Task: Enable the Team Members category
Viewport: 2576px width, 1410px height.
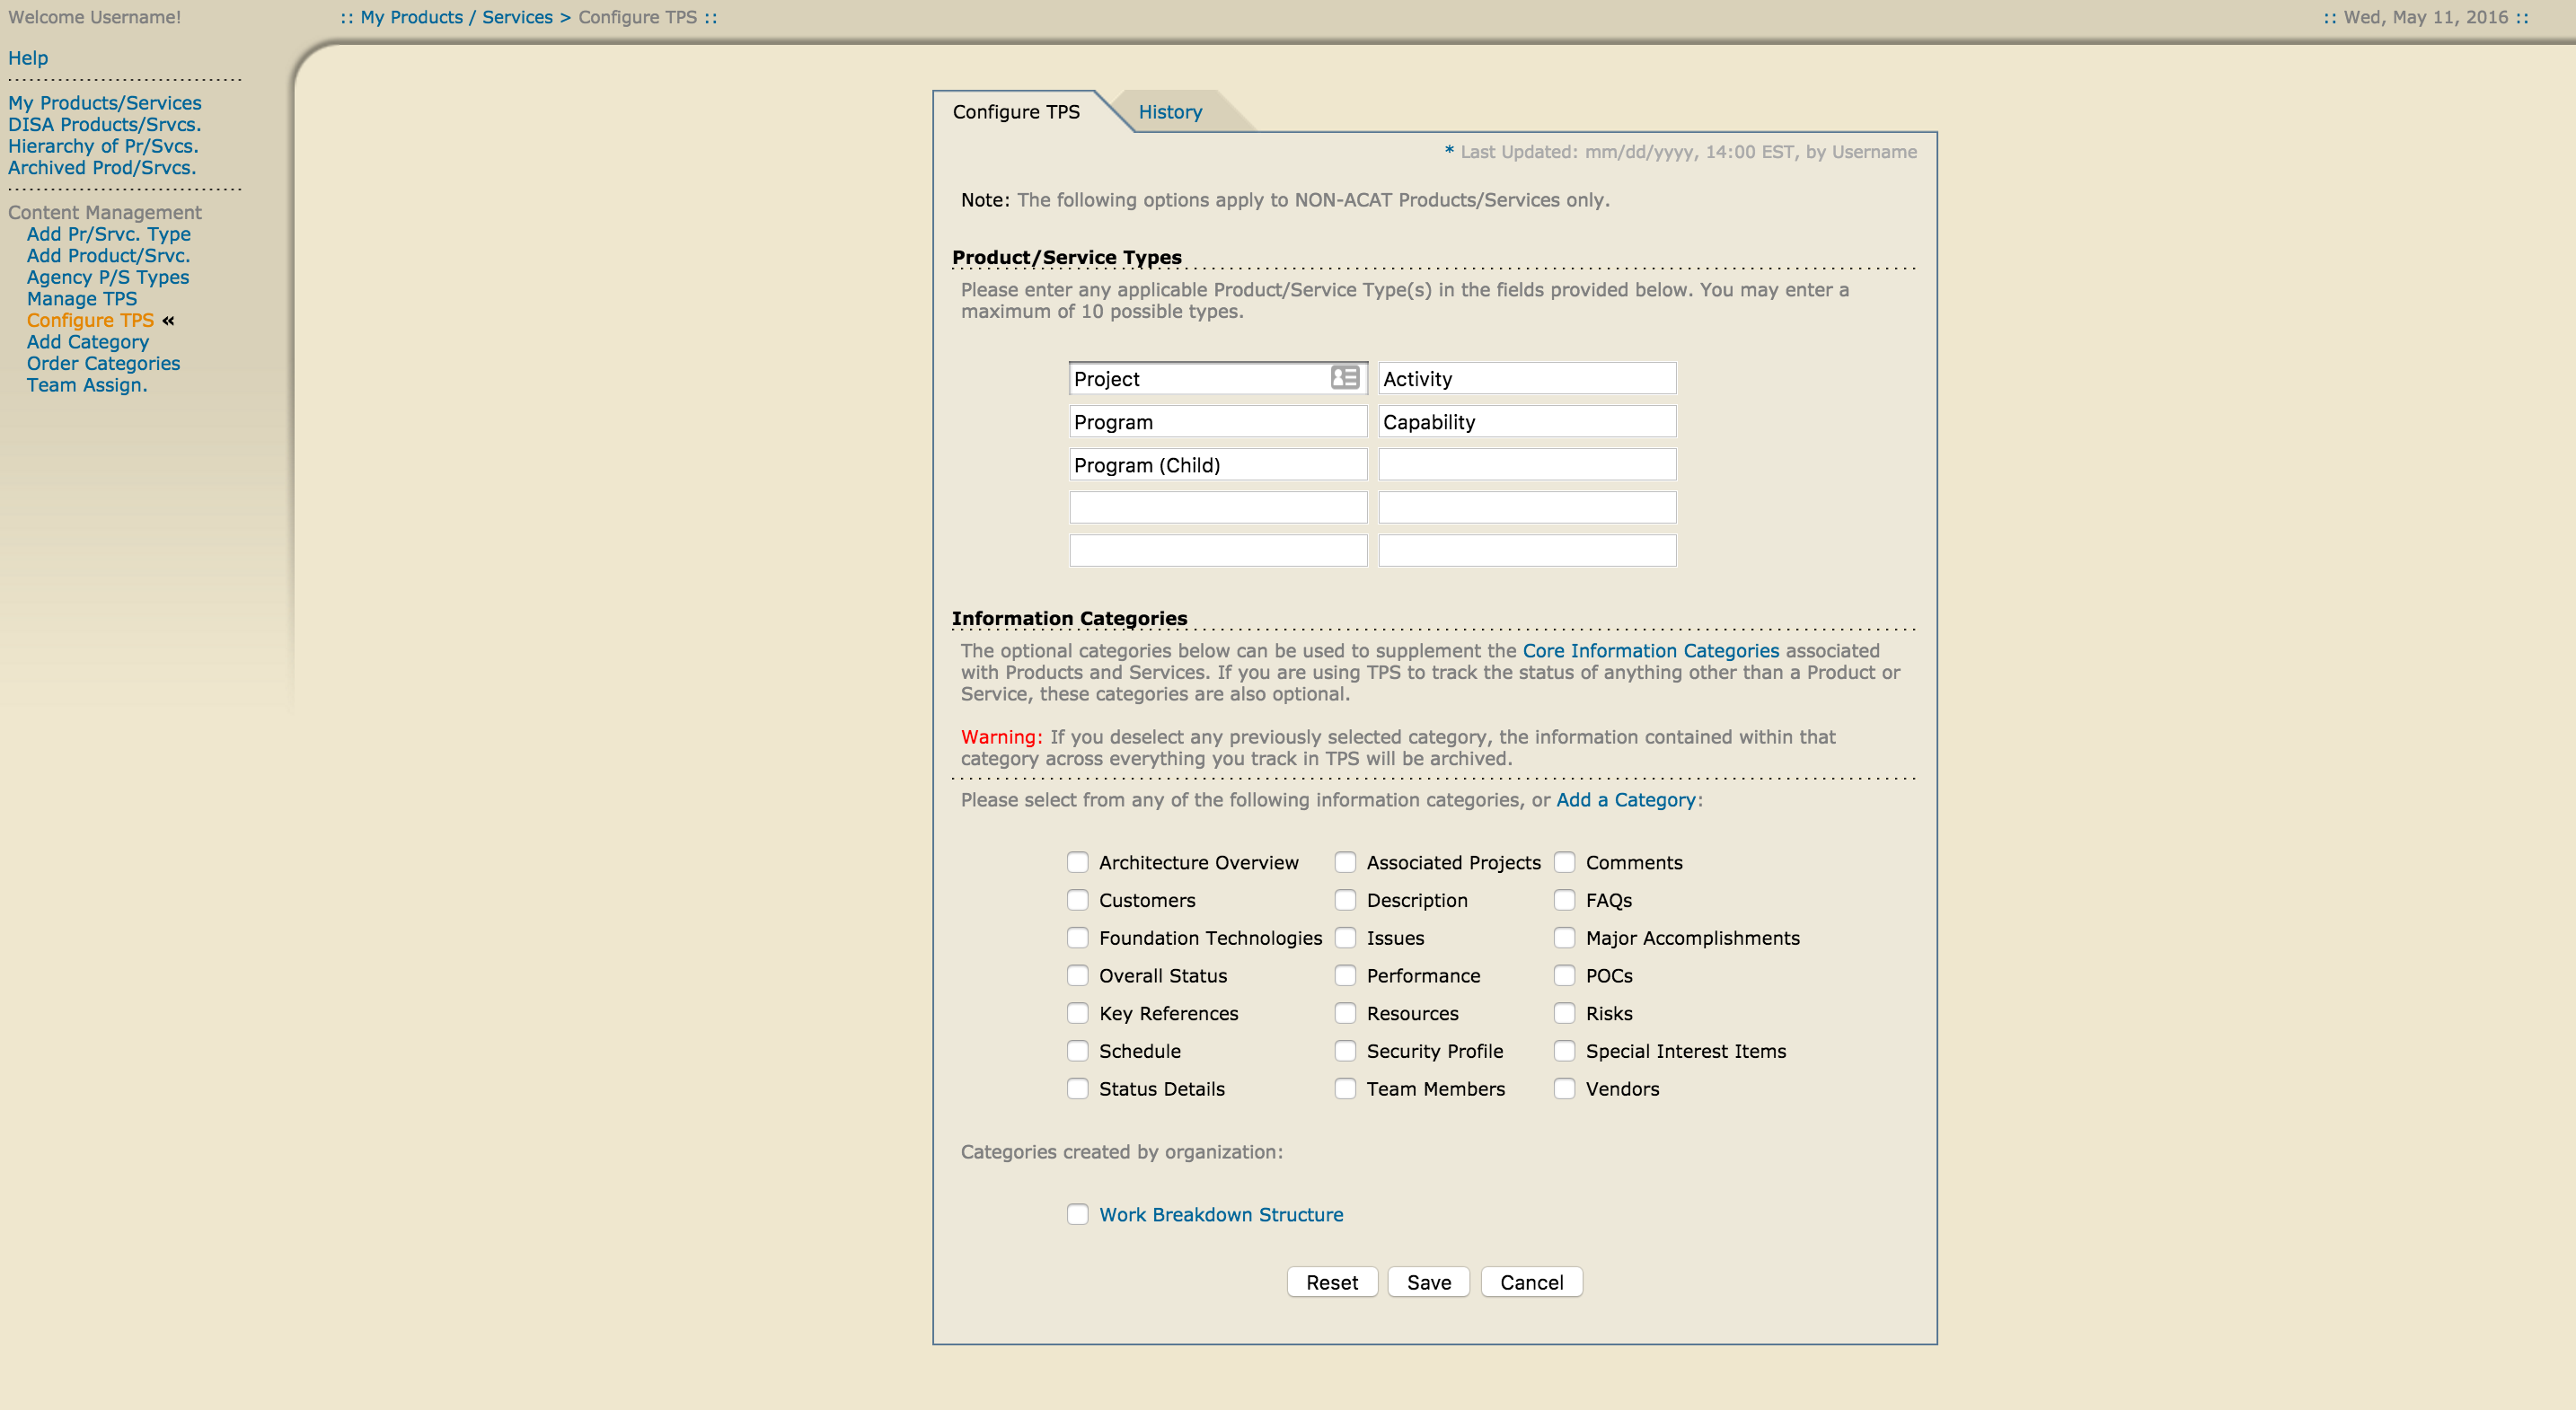Action: click(x=1345, y=1088)
